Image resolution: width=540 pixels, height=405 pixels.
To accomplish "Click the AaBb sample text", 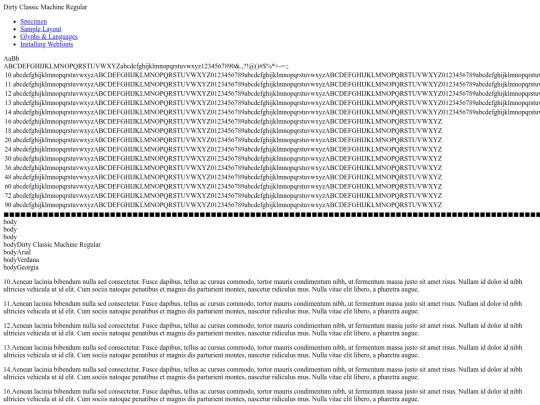I will click(11, 59).
